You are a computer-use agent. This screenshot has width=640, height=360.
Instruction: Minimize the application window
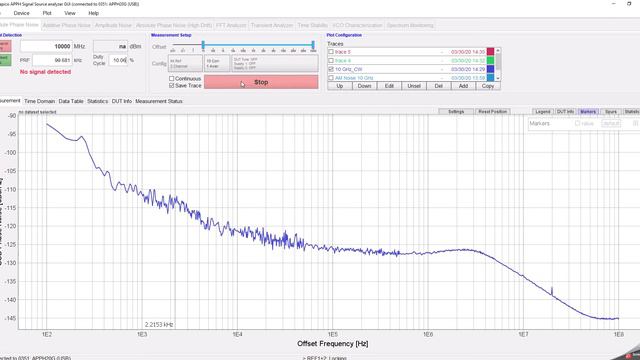click(x=613, y=4)
